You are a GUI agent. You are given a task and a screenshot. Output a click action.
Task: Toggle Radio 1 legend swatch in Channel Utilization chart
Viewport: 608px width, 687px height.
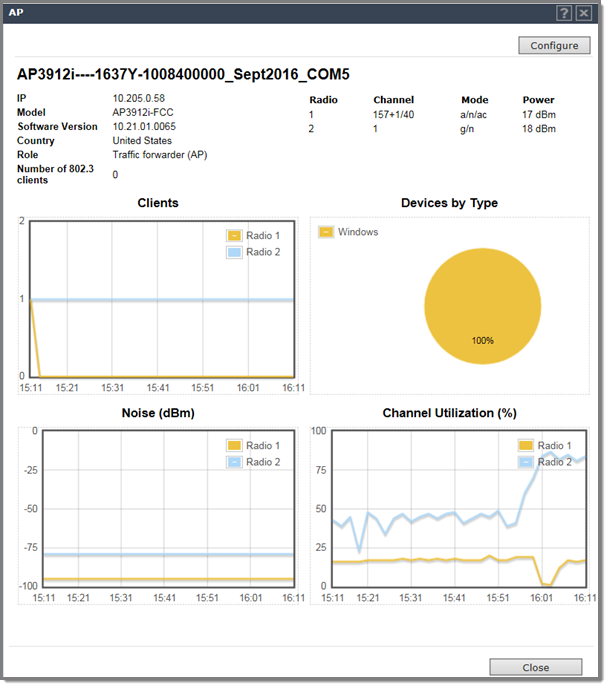(x=526, y=446)
